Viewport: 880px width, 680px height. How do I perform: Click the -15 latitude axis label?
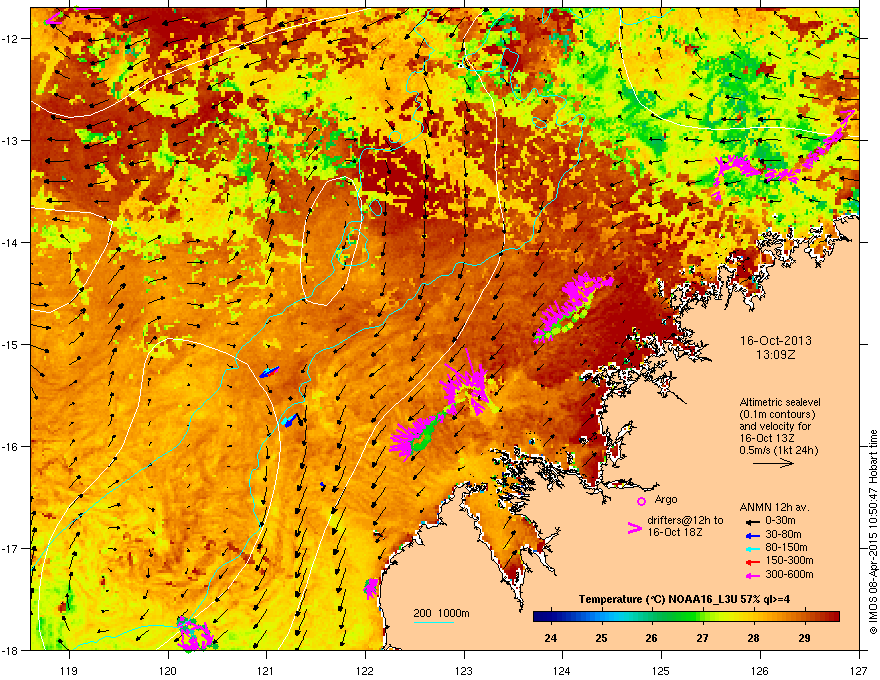(10, 344)
